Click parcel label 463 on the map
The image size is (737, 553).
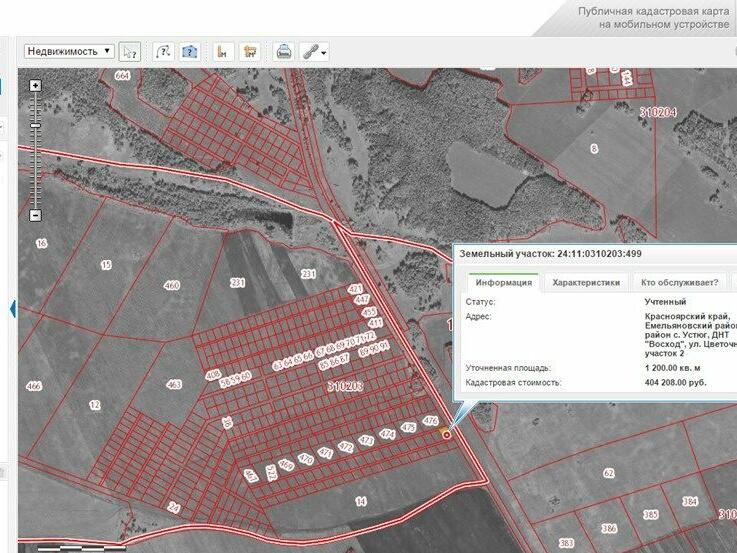click(174, 384)
